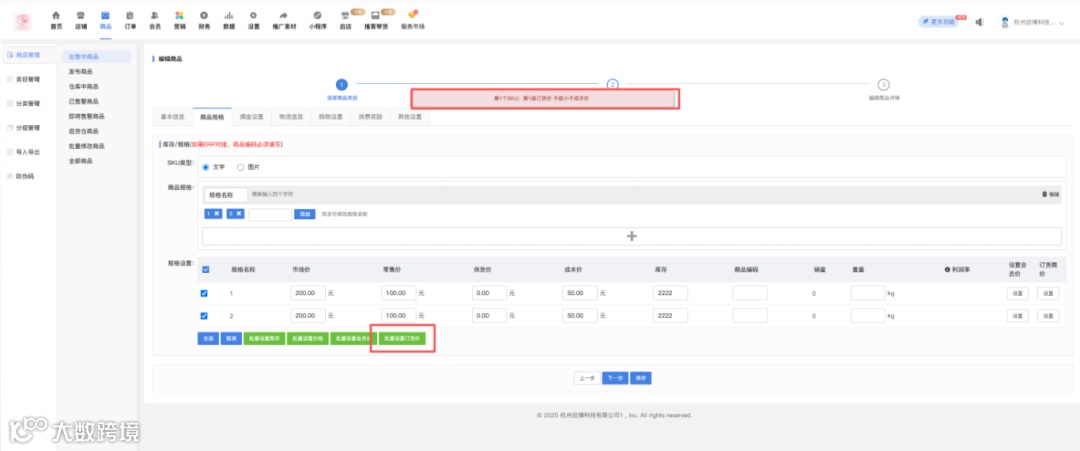This screenshot has height=451, width=1080.
Task: Switch to the 商品规格 tab
Action: (212, 117)
